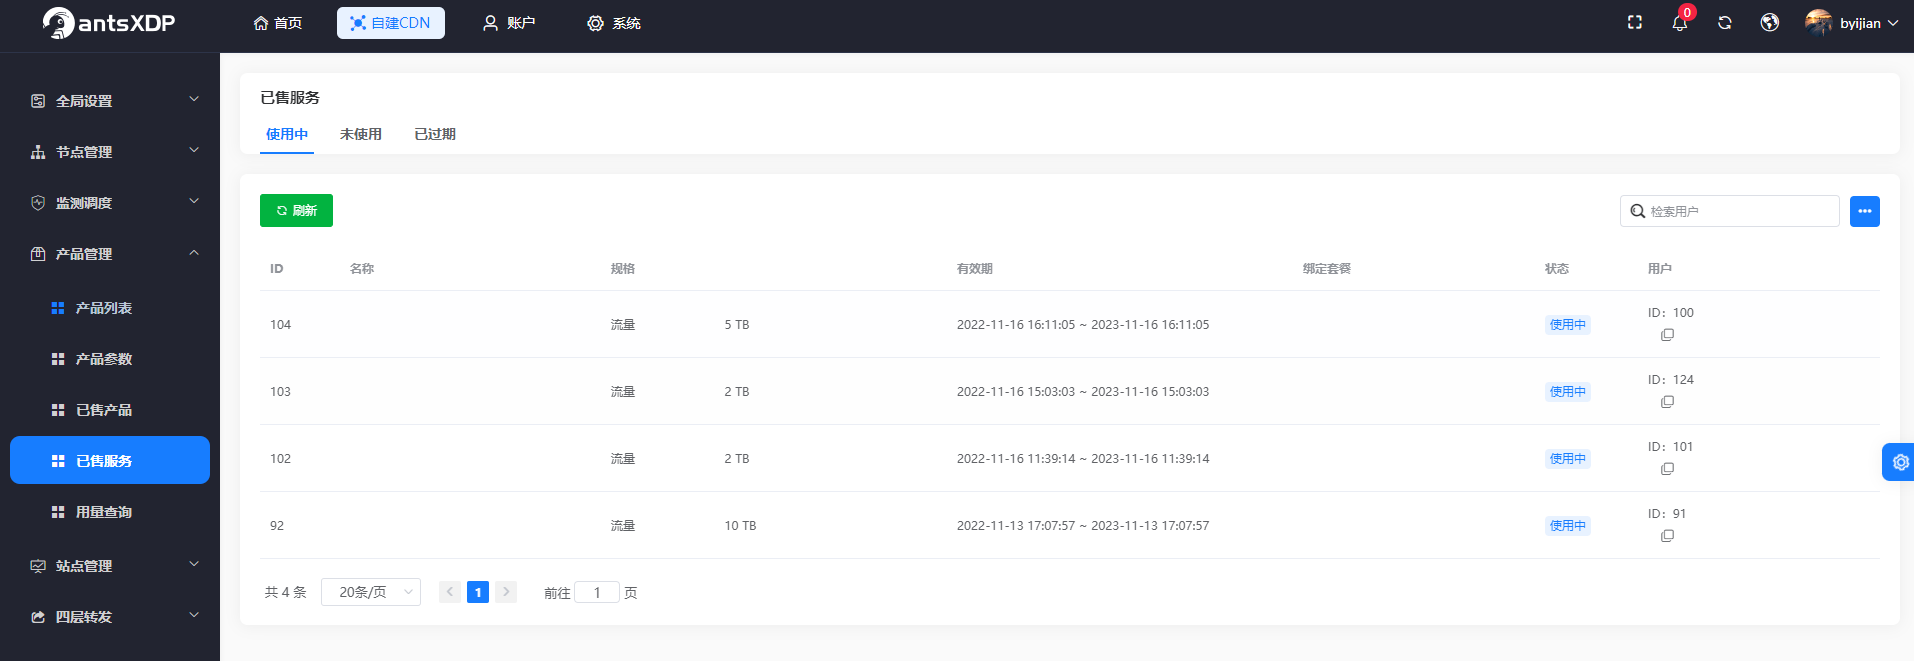Click the antsXDP logo
This screenshot has height=661, width=1914.
pyautogui.click(x=108, y=23)
